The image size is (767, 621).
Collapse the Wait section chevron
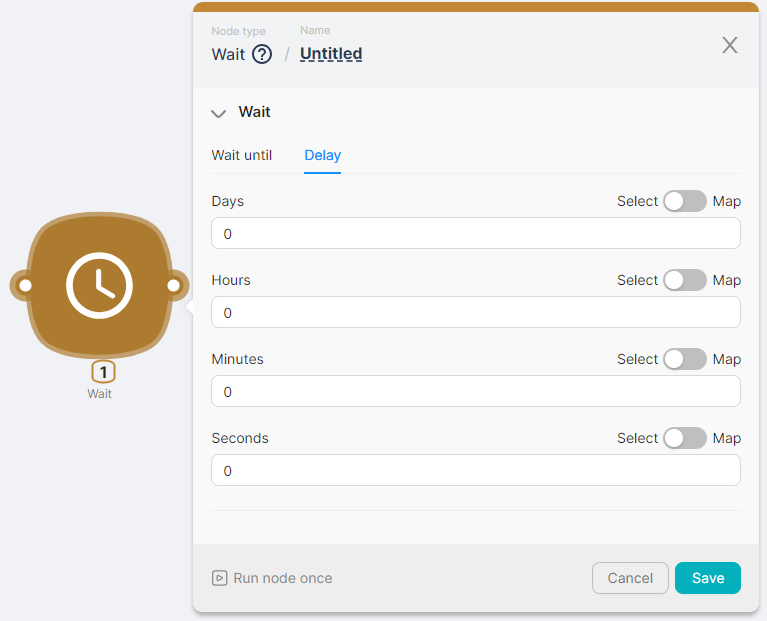click(219, 113)
